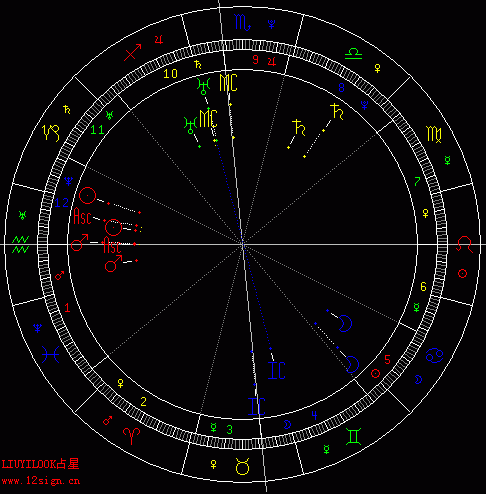The width and height of the screenshot is (486, 494).
Task: Select the red Leo sign glyph
Action: click(465, 244)
